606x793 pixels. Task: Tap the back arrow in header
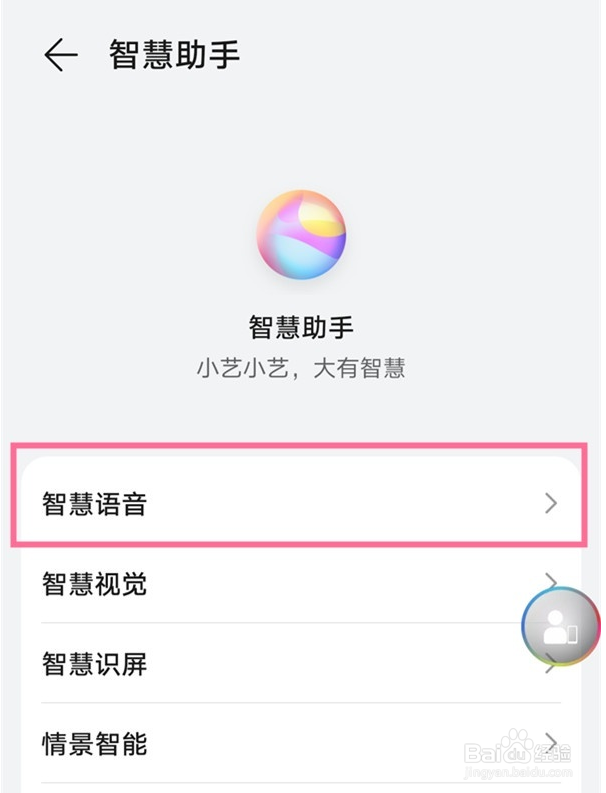point(61,55)
